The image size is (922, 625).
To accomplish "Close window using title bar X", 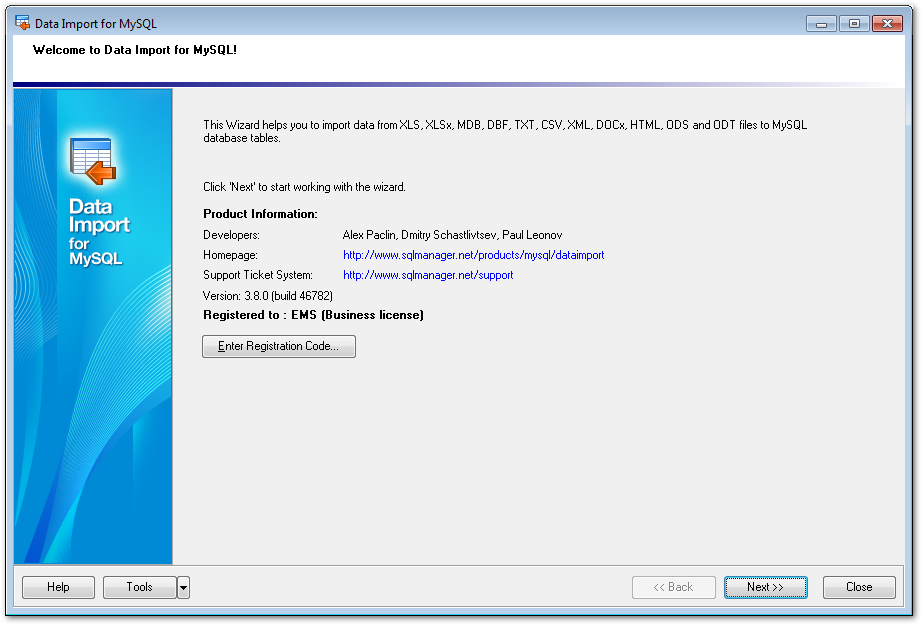I will [887, 24].
